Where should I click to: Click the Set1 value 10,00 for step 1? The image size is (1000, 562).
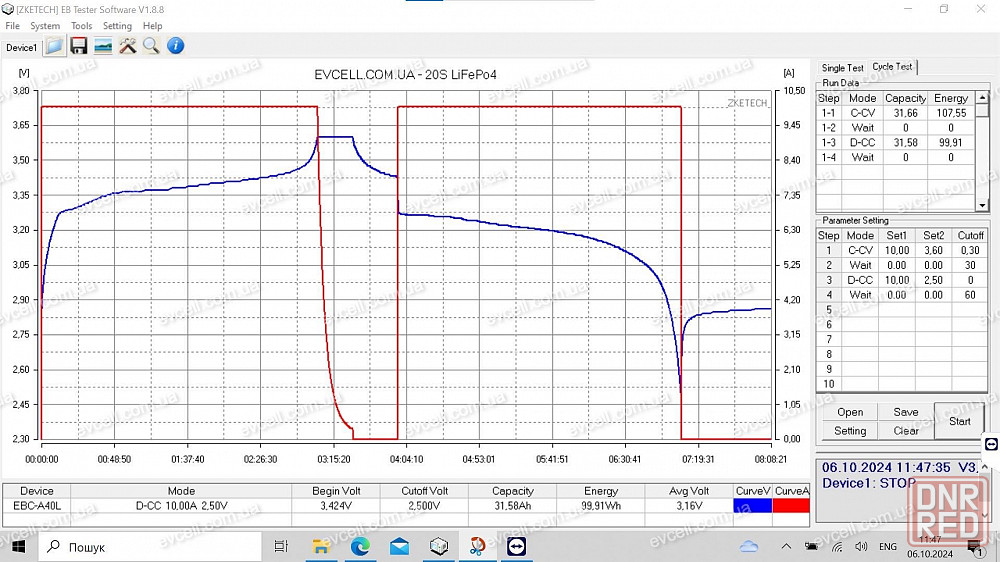897,250
